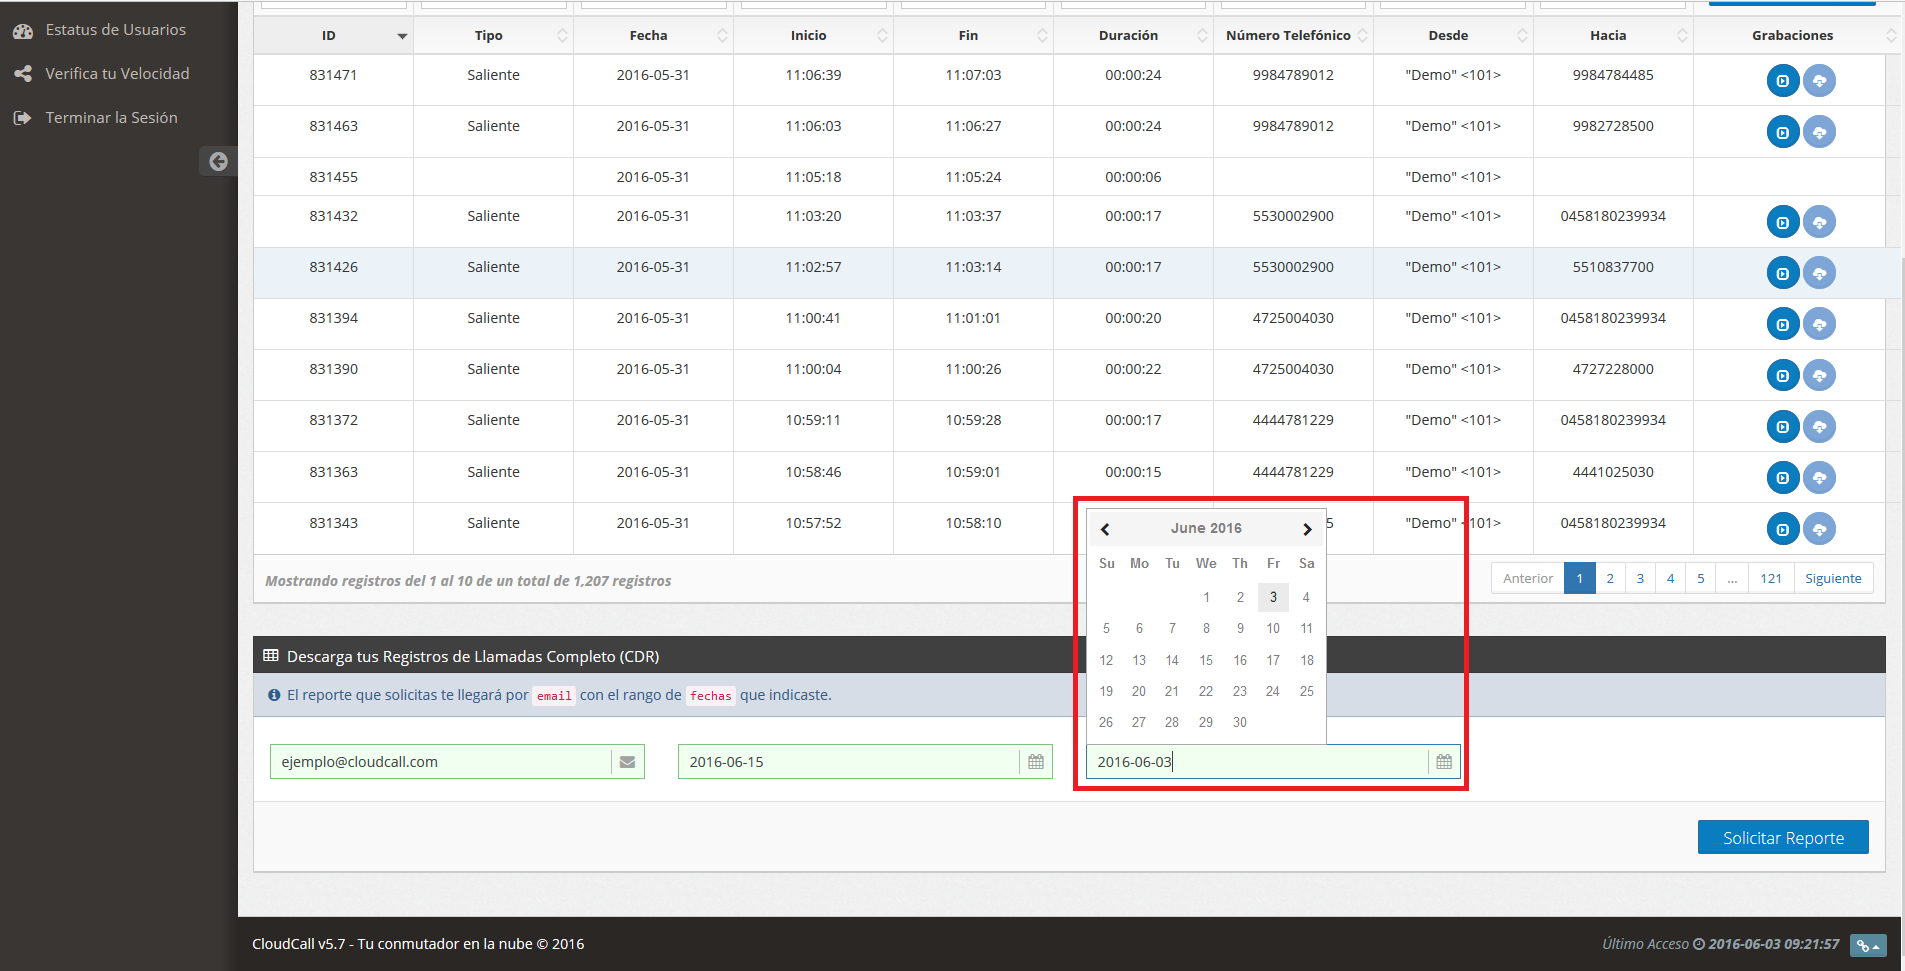Screen dimensions: 1905x971
Task: Go to Anterior page of records
Action: [1528, 578]
